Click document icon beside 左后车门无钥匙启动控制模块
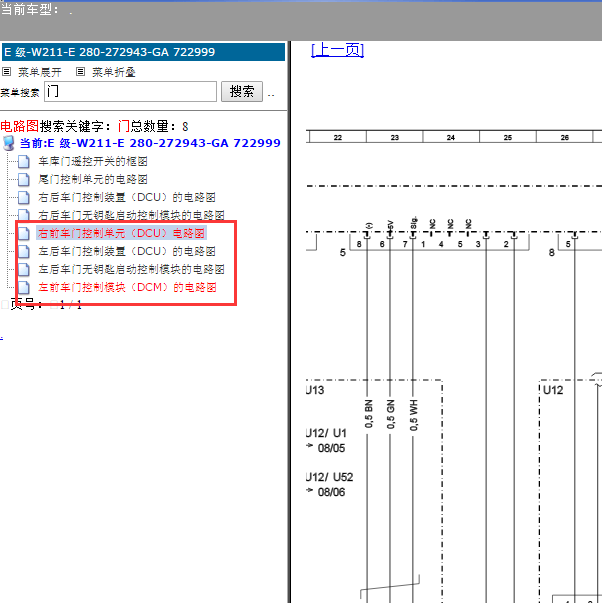The width and height of the screenshot is (602, 603). [x=23, y=269]
